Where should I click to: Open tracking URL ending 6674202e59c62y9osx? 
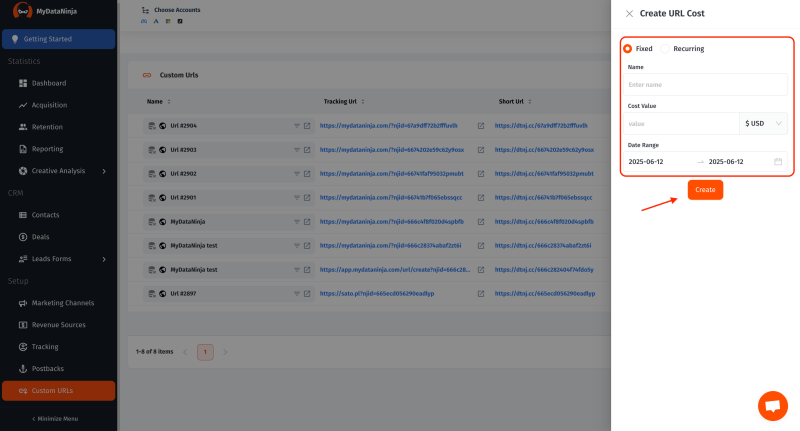[x=391, y=150]
